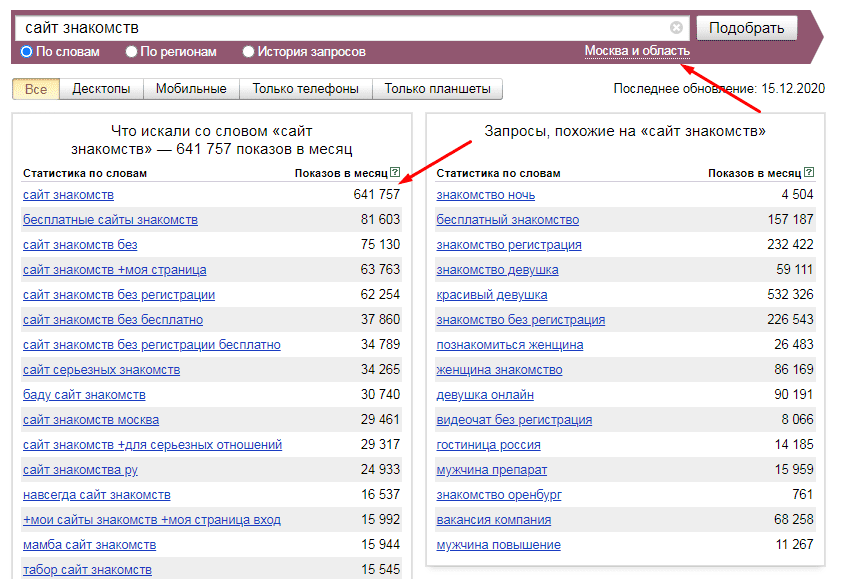Open 'мужчина препарат' similar query link
Viewport: 848px width, 579px height.
coord(492,470)
